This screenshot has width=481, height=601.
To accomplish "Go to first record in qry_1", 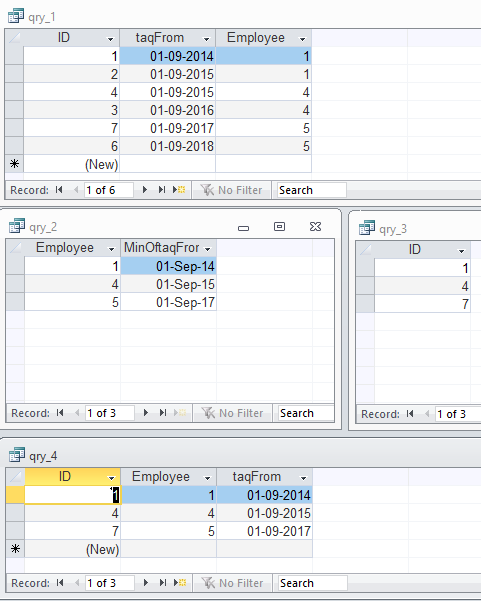I will (59, 190).
